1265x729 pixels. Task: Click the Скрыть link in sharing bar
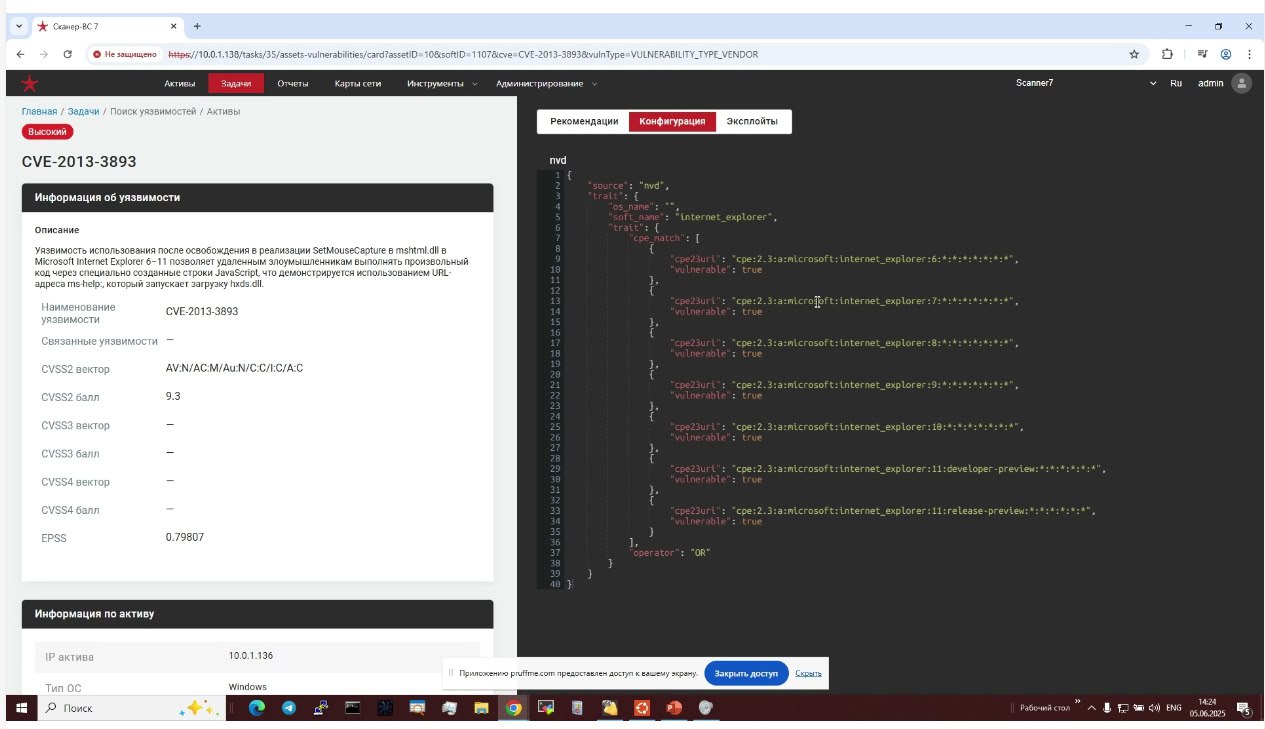pos(808,673)
